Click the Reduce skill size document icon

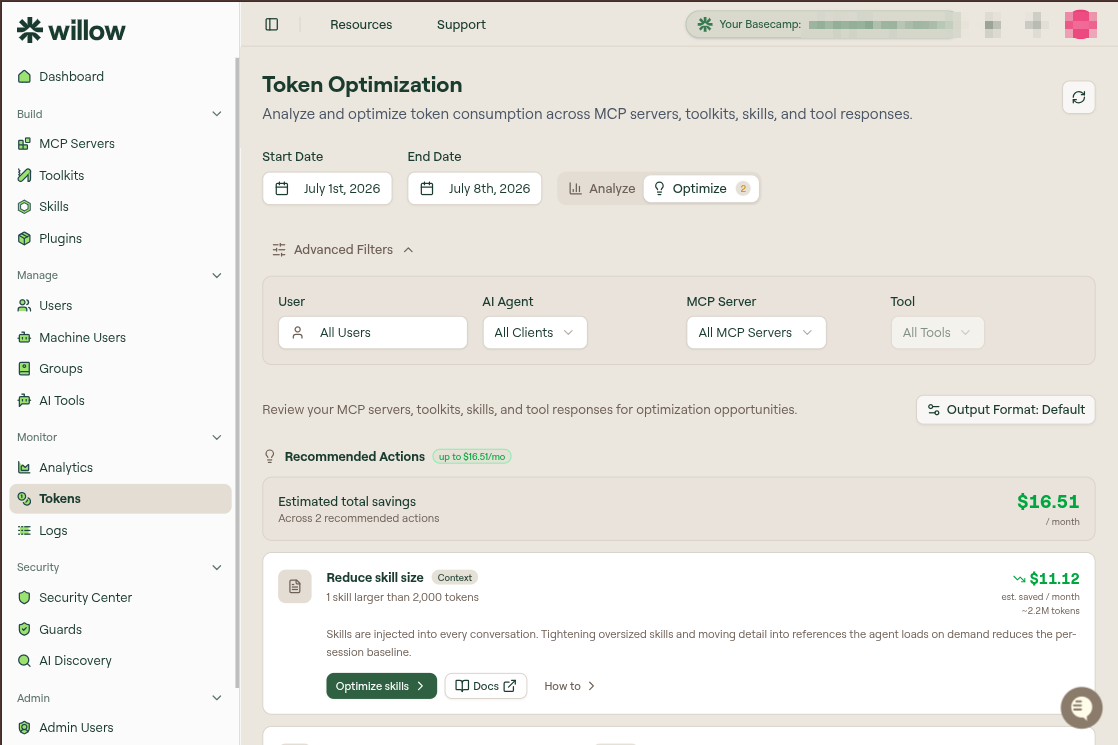[x=294, y=587]
